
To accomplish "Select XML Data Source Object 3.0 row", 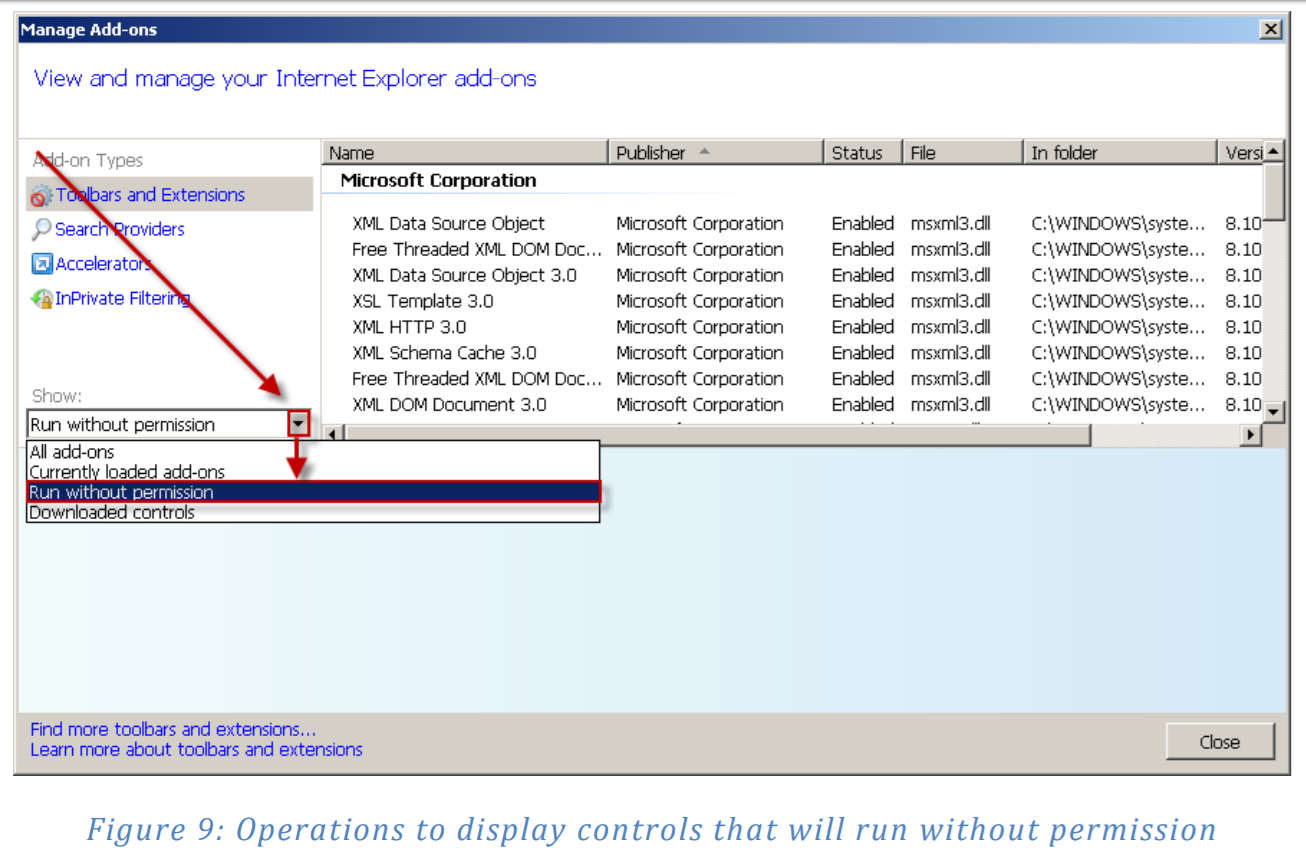I will point(792,276).
